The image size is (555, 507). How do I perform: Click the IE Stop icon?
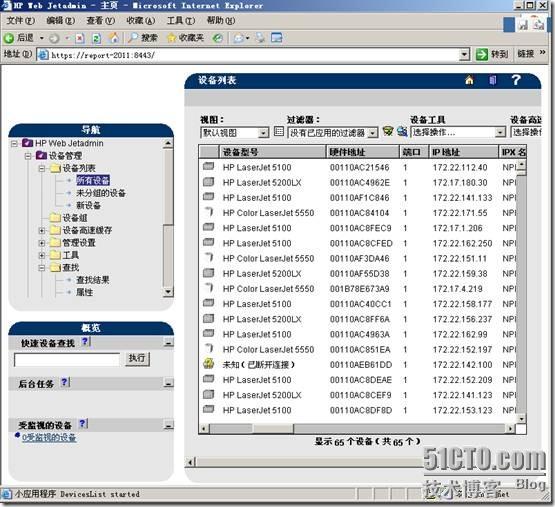80,38
